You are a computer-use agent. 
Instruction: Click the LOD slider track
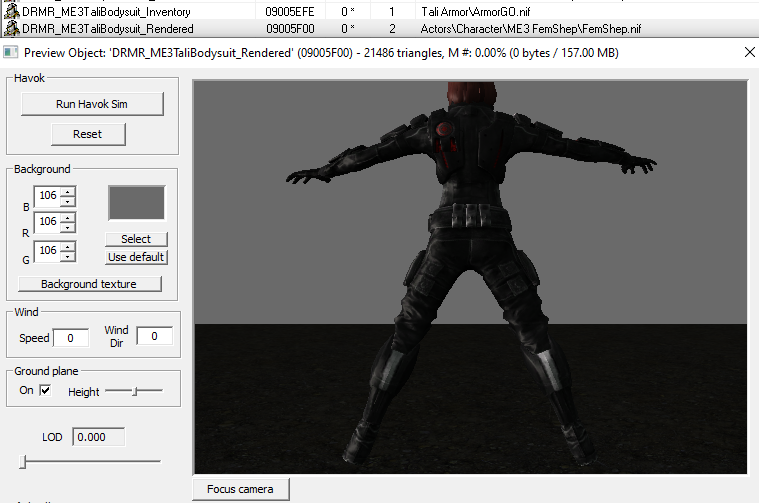(90, 461)
